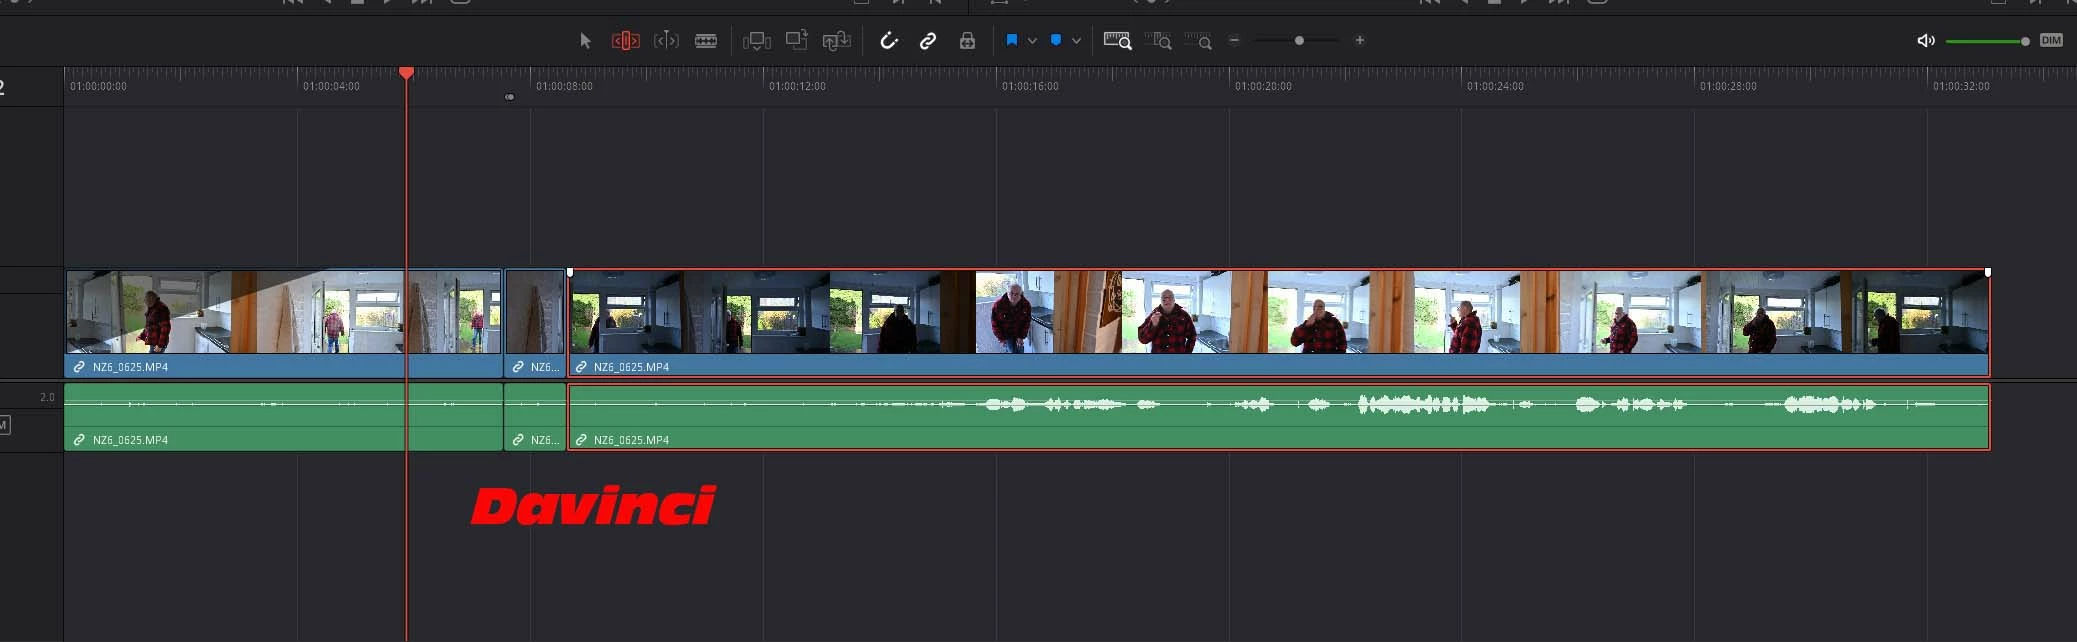Click the Replace Clip icon
This screenshot has width=2077, height=642.
click(x=836, y=40)
